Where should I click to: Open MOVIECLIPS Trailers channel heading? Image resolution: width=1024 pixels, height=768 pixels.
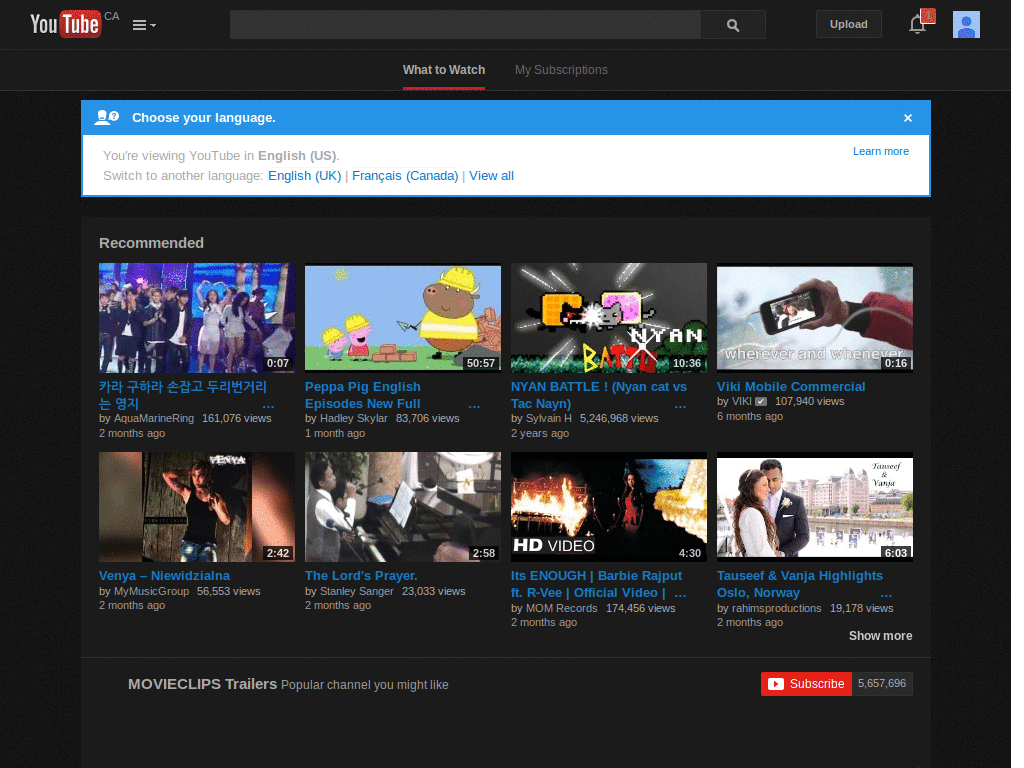[202, 684]
